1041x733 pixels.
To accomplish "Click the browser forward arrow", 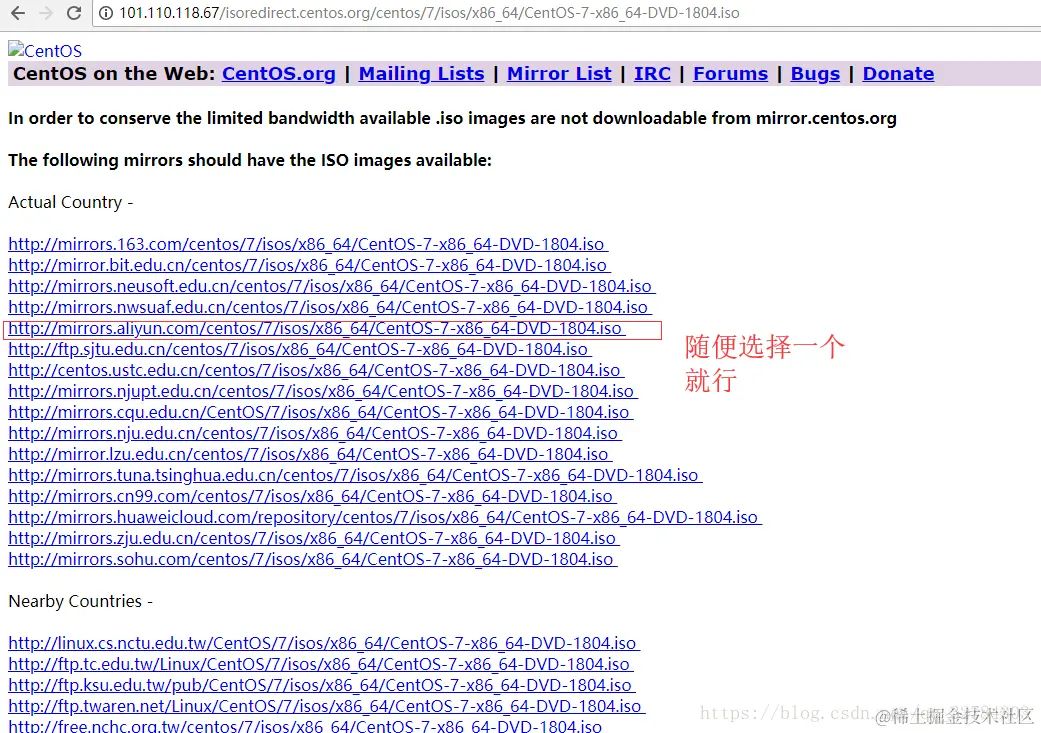I will [46, 13].
